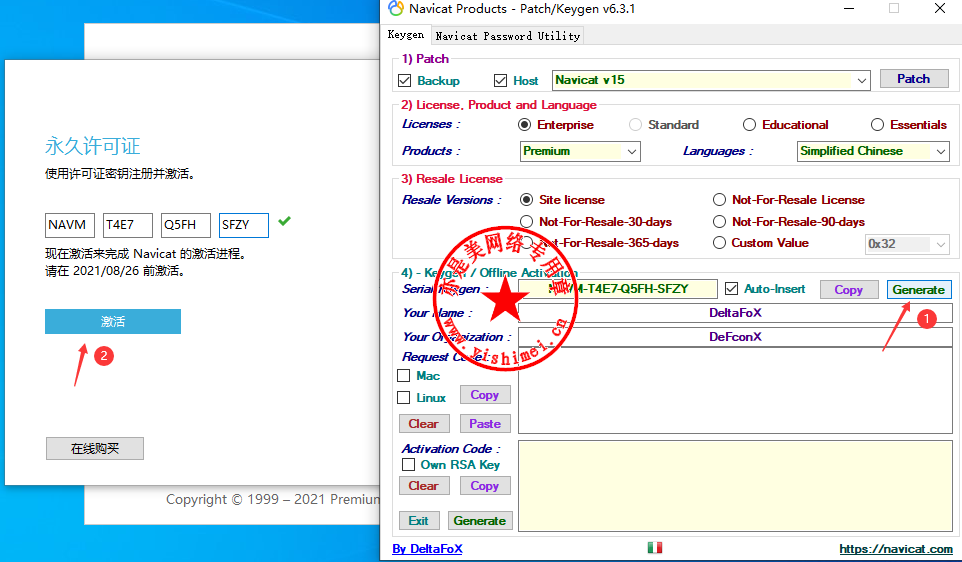The width and height of the screenshot is (962, 562).
Task: Open the https://navicat.com link
Action: [896, 549]
